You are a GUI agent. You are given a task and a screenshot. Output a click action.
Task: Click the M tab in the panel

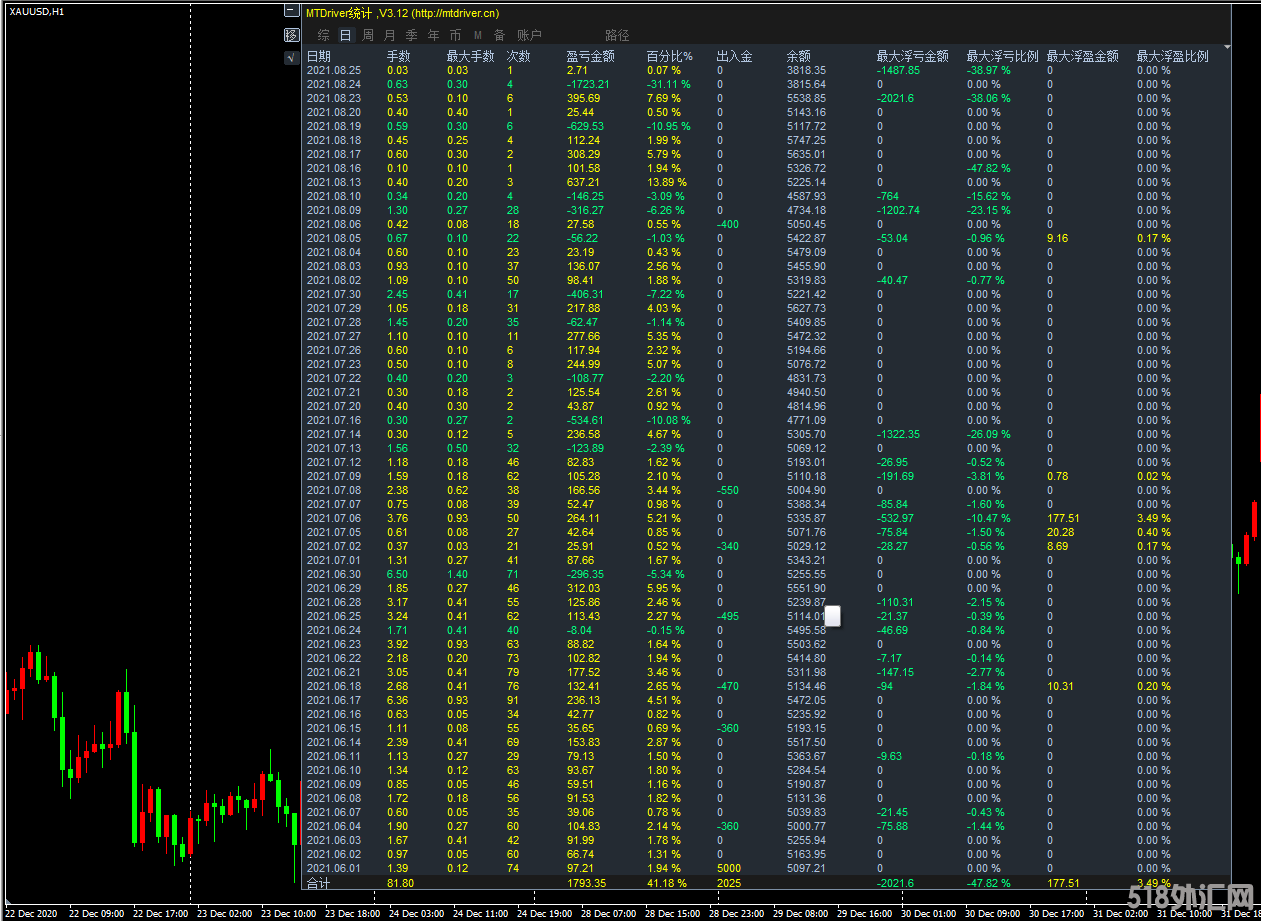click(x=477, y=35)
